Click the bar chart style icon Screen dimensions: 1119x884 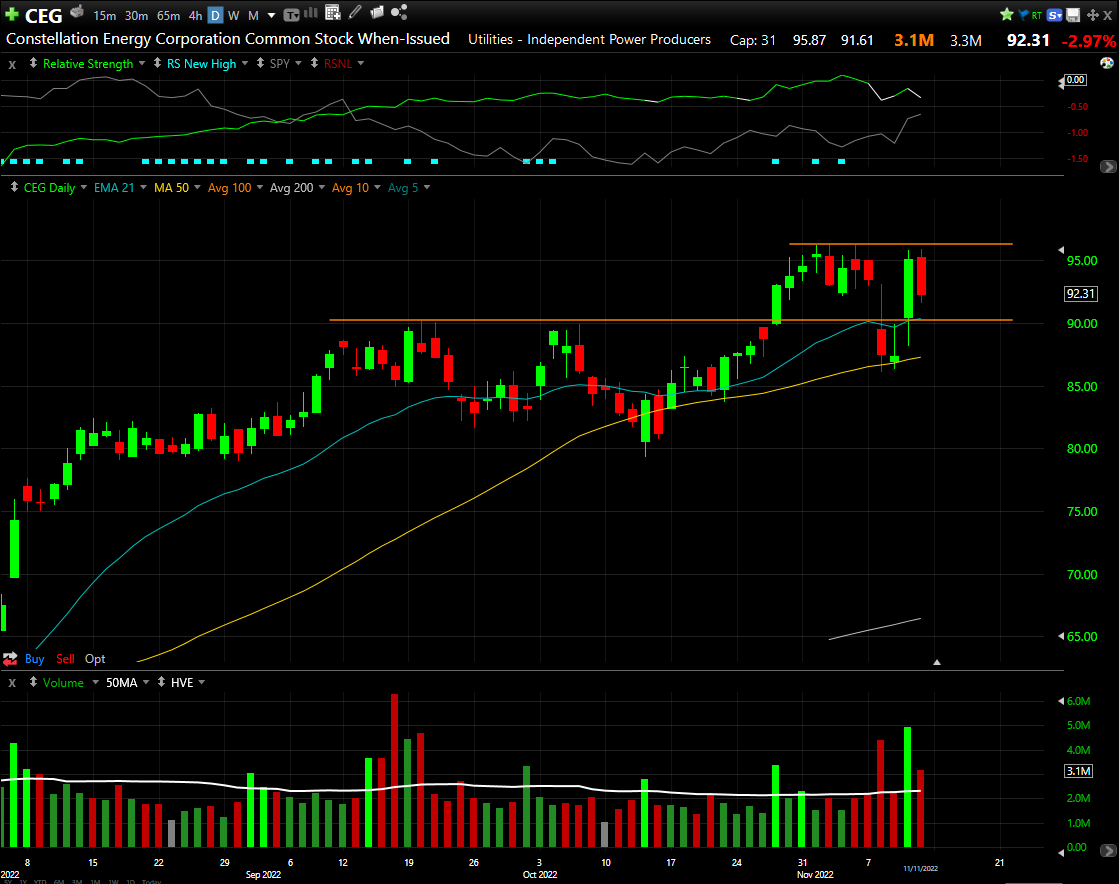(x=311, y=13)
